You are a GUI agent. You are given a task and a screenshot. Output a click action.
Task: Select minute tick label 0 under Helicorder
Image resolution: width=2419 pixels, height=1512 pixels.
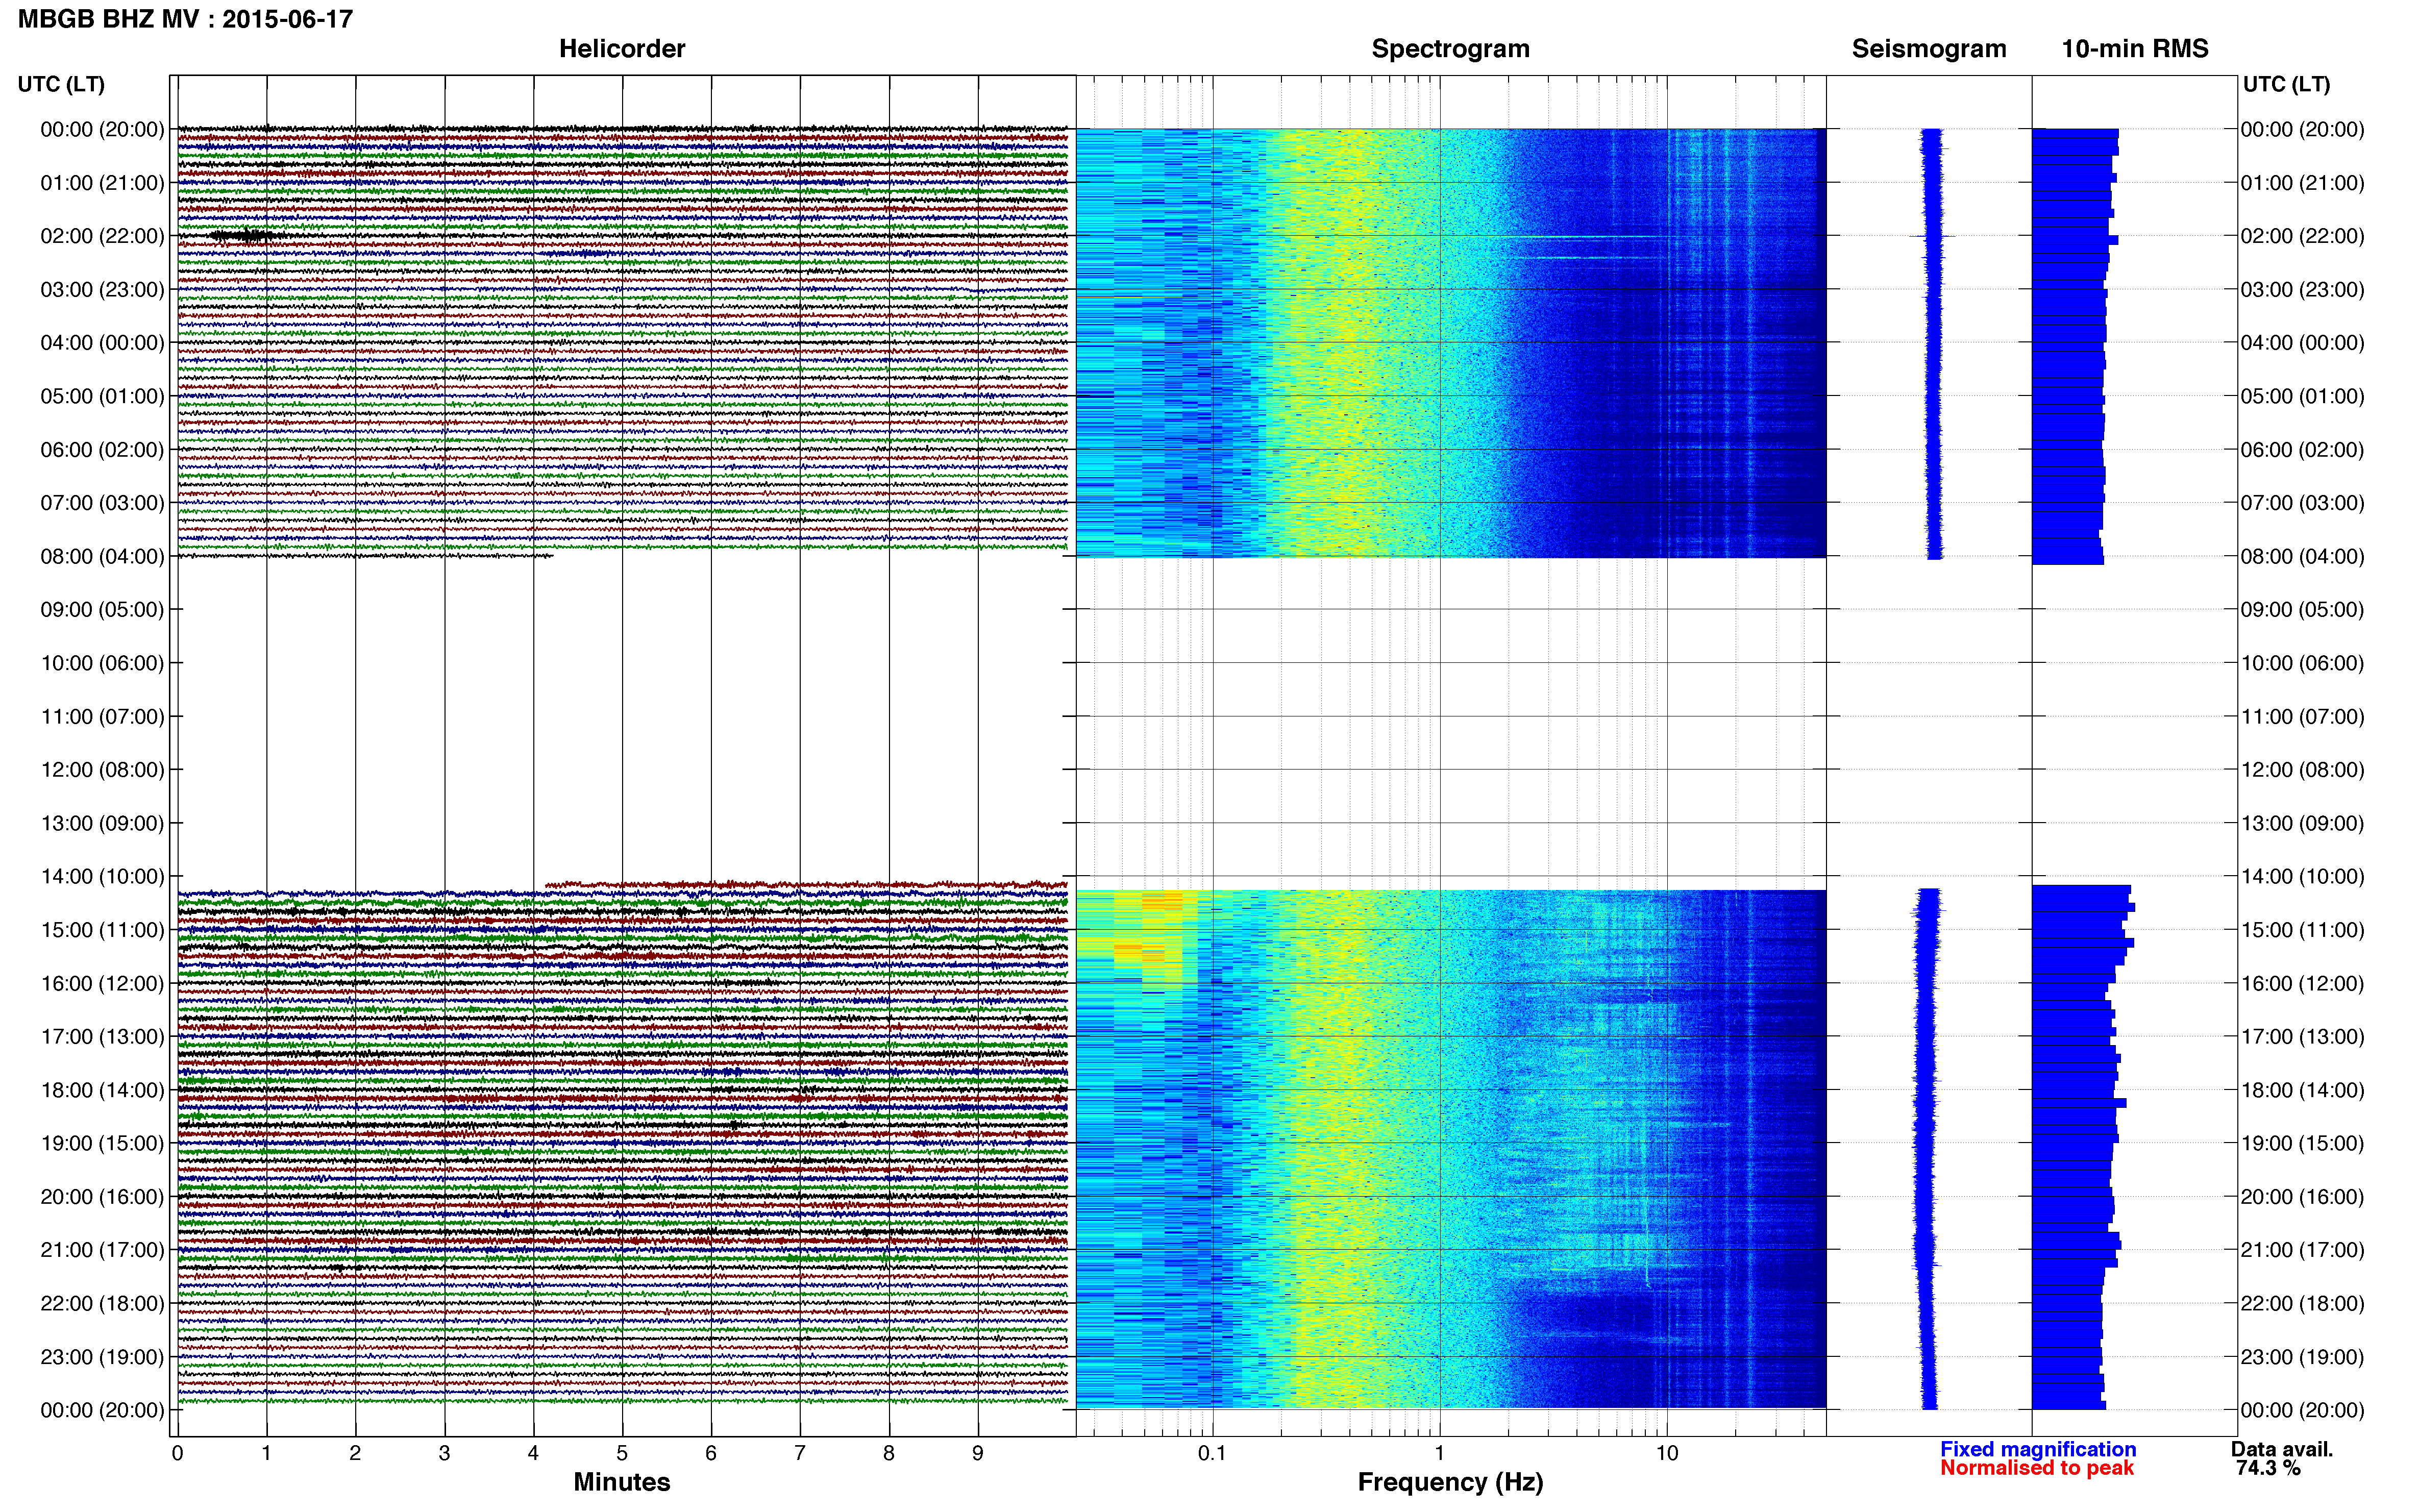(177, 1453)
